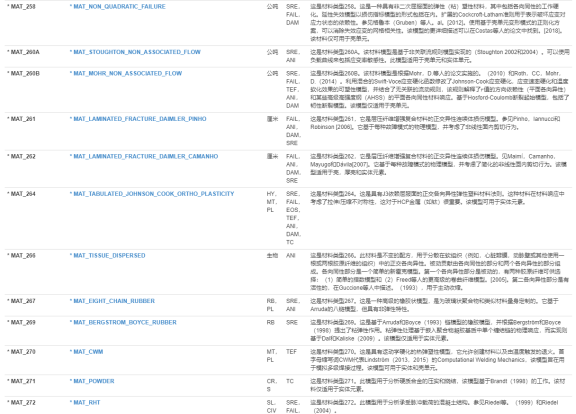Open the MAT_TISSUE_DISPERSED link
576x414 pixels.
point(107,256)
